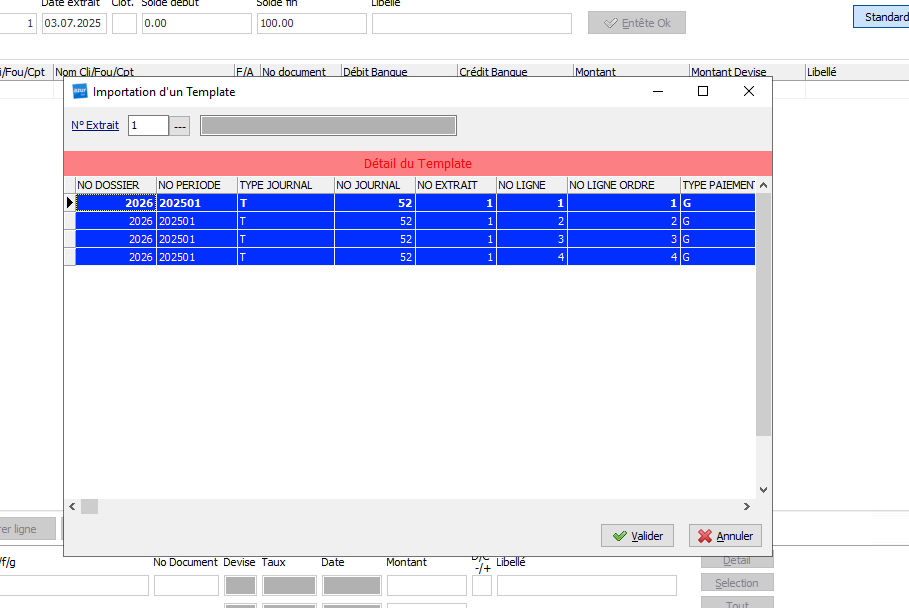Click the bottom Libellé input field

587,585
